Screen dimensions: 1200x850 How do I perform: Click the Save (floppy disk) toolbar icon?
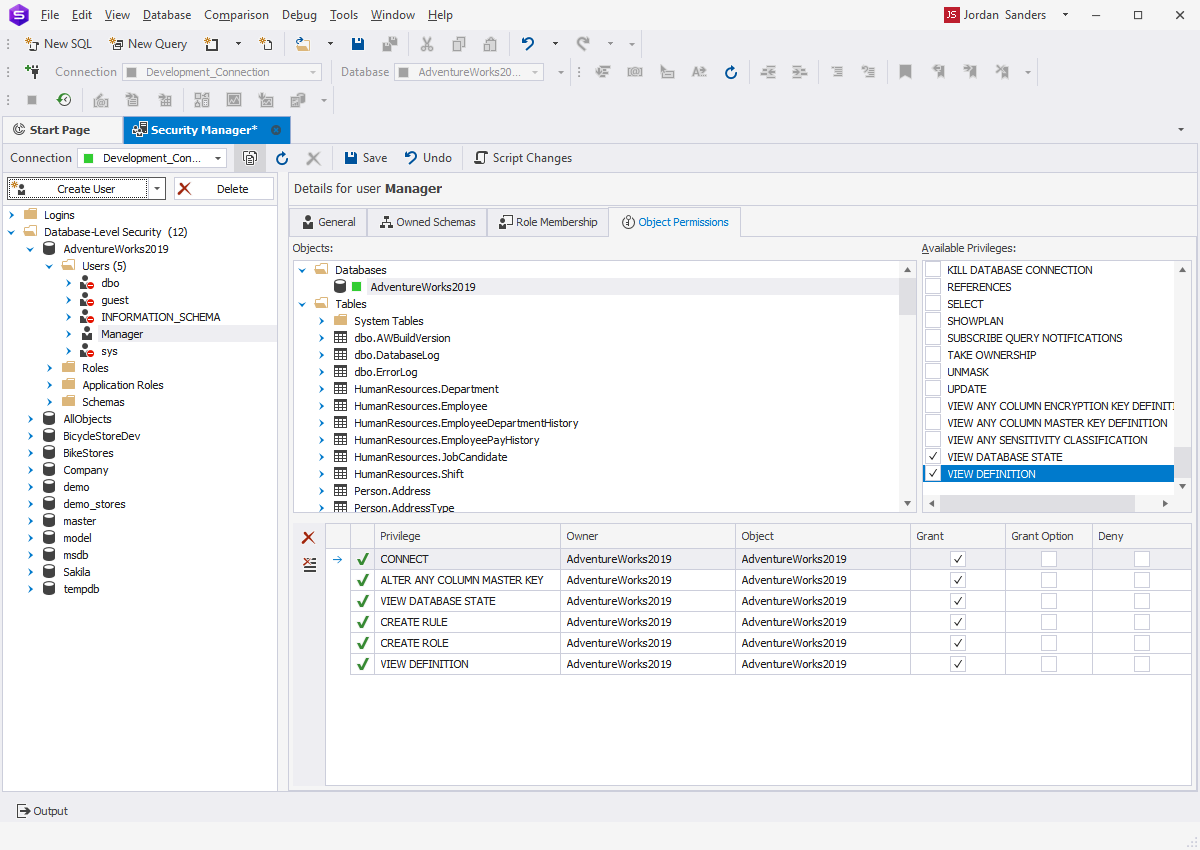(357, 44)
